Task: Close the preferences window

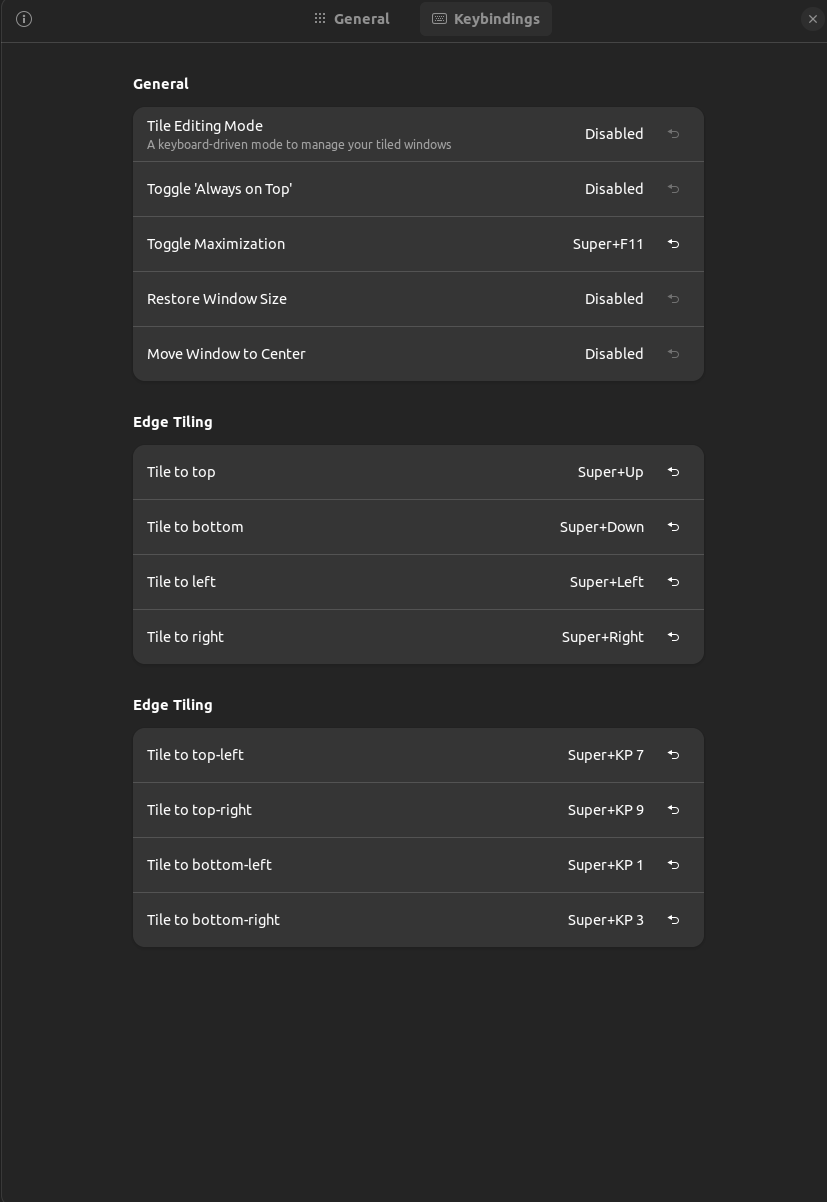Action: (812, 19)
